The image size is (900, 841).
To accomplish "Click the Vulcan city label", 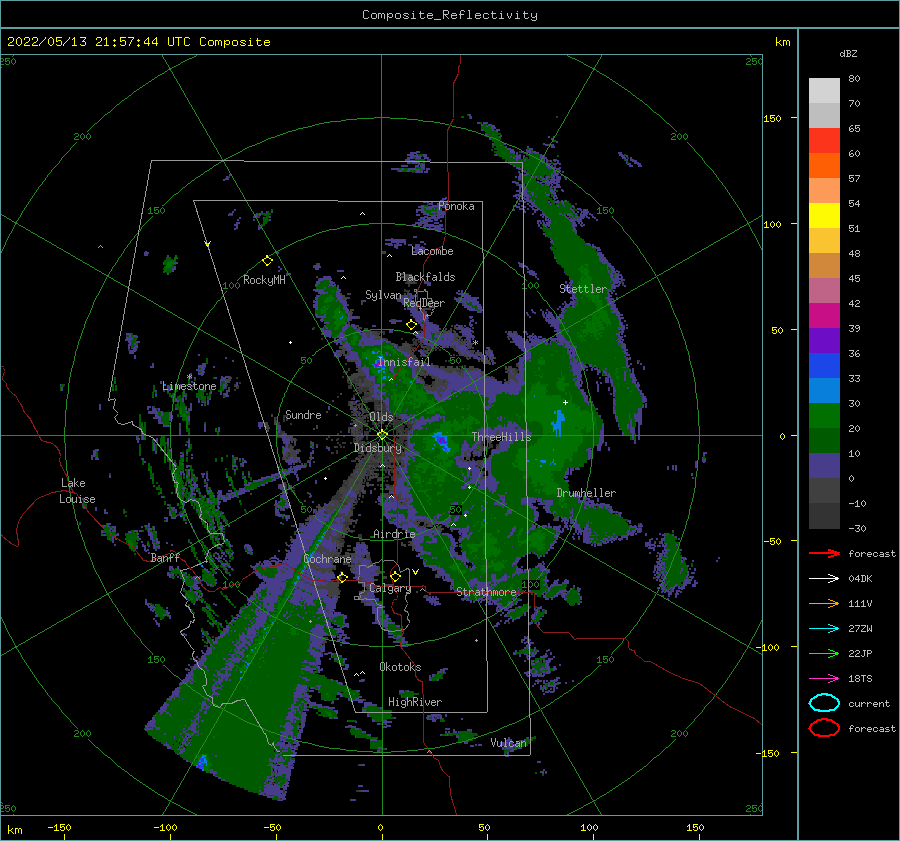I will [x=508, y=743].
